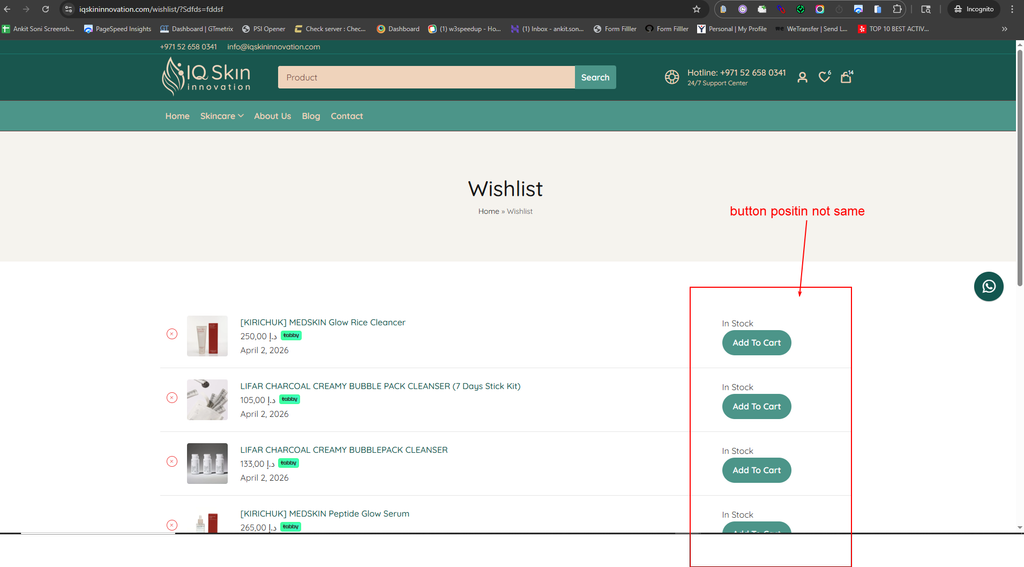This screenshot has width=1024, height=567.
Task: Open the WeTransfer bookmark
Action: (810, 29)
